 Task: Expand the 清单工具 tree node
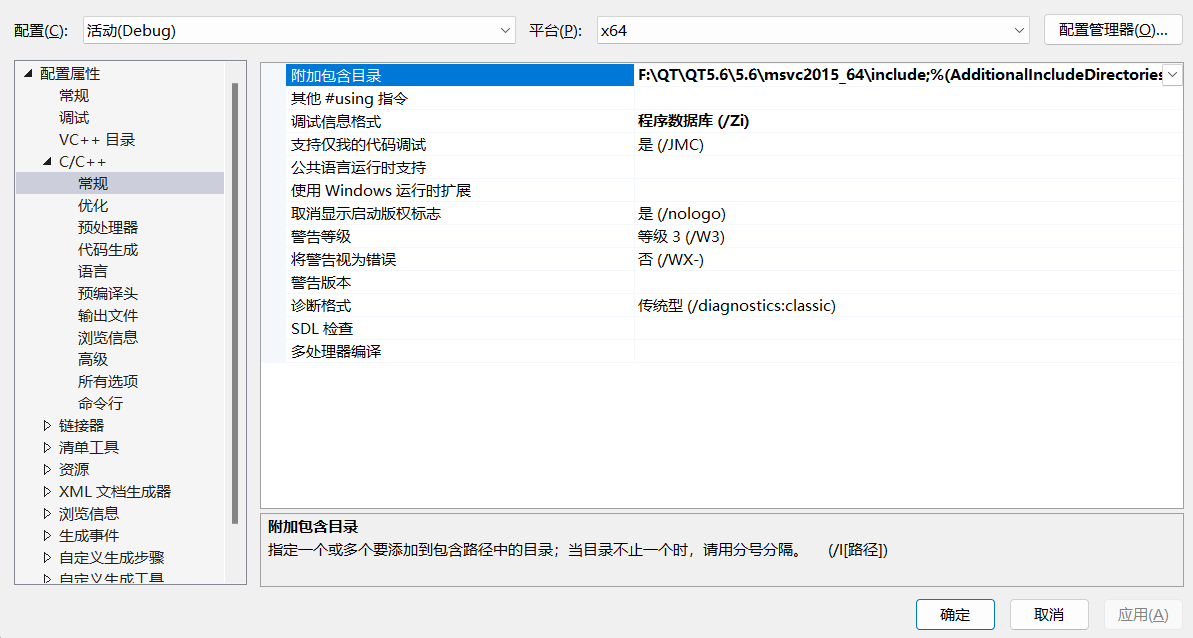47,448
